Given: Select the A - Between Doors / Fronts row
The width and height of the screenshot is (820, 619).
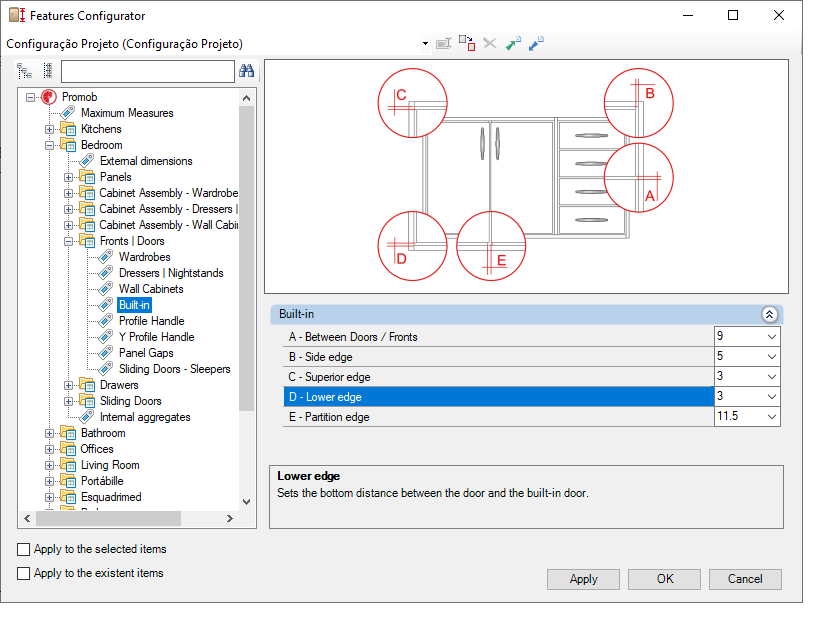Looking at the screenshot, I should point(498,337).
